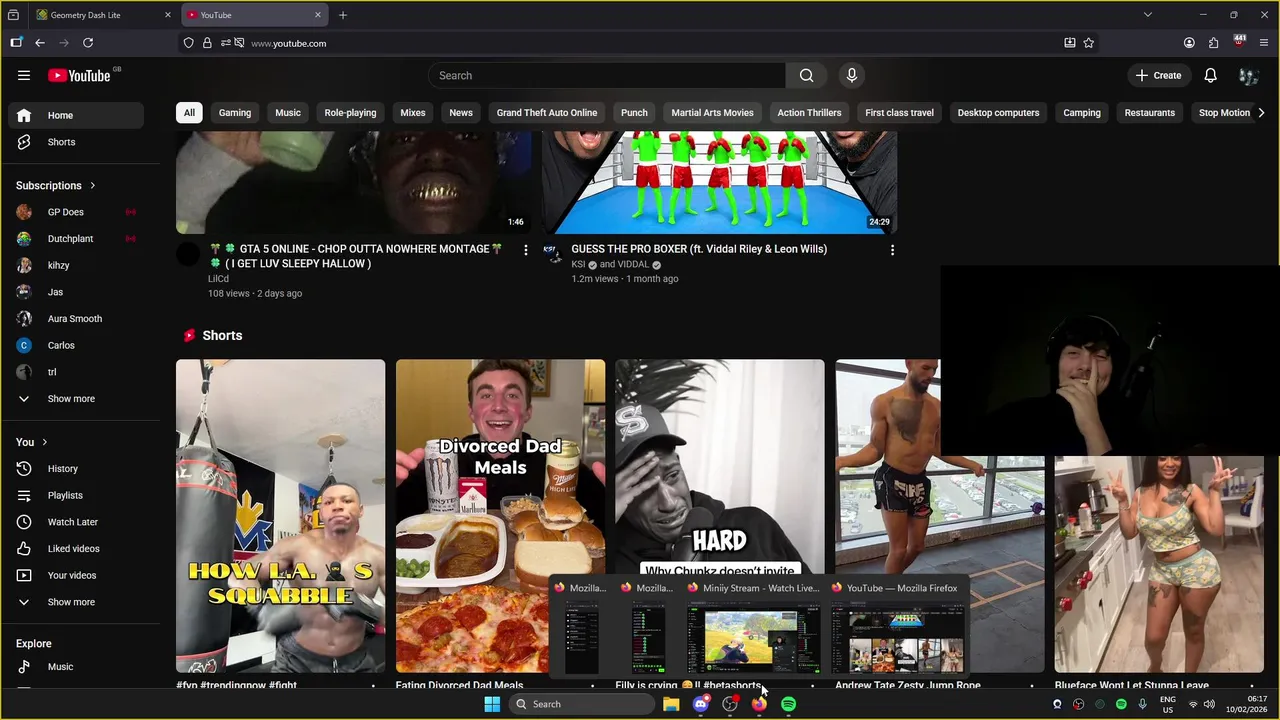Open Firefox account icon
This screenshot has width=1280, height=720.
[x=1189, y=43]
